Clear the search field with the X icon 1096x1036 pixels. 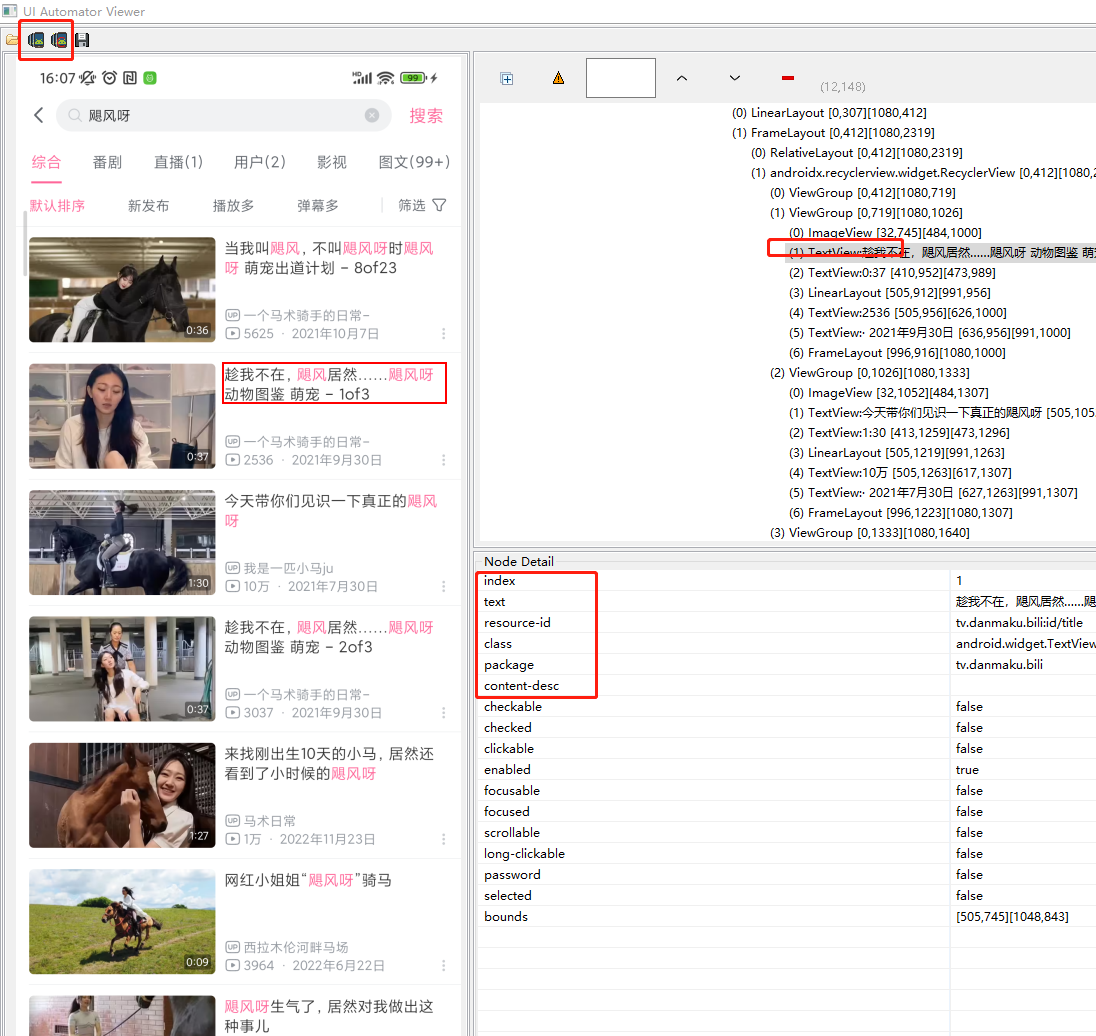click(x=373, y=115)
